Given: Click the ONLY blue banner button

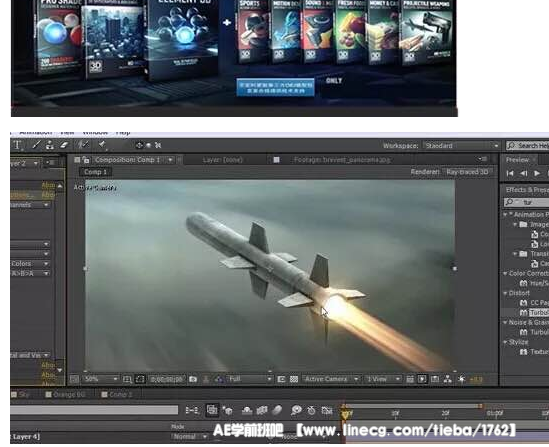Looking at the screenshot, I should (x=275, y=87).
